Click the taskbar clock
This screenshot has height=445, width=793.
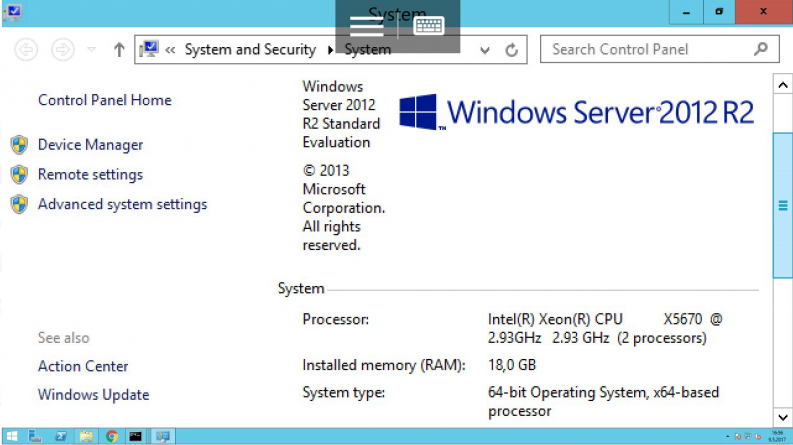pos(778,436)
